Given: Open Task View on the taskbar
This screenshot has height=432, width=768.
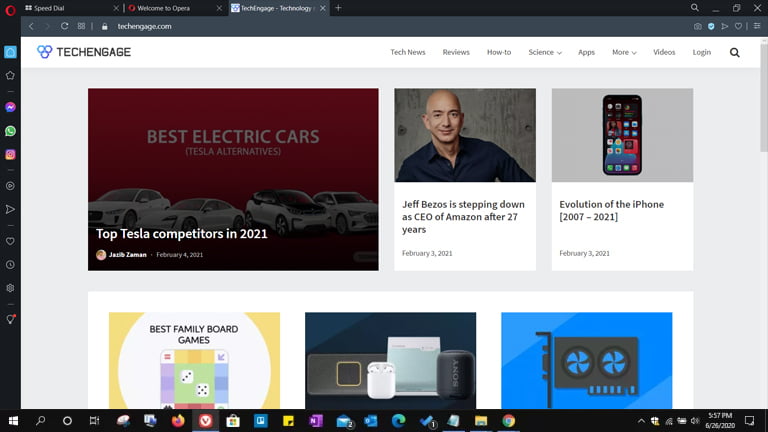Looking at the screenshot, I should pos(94,421).
